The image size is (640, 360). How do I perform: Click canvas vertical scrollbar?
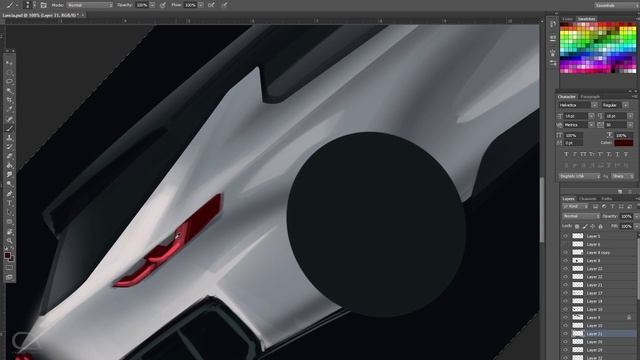click(x=542, y=209)
